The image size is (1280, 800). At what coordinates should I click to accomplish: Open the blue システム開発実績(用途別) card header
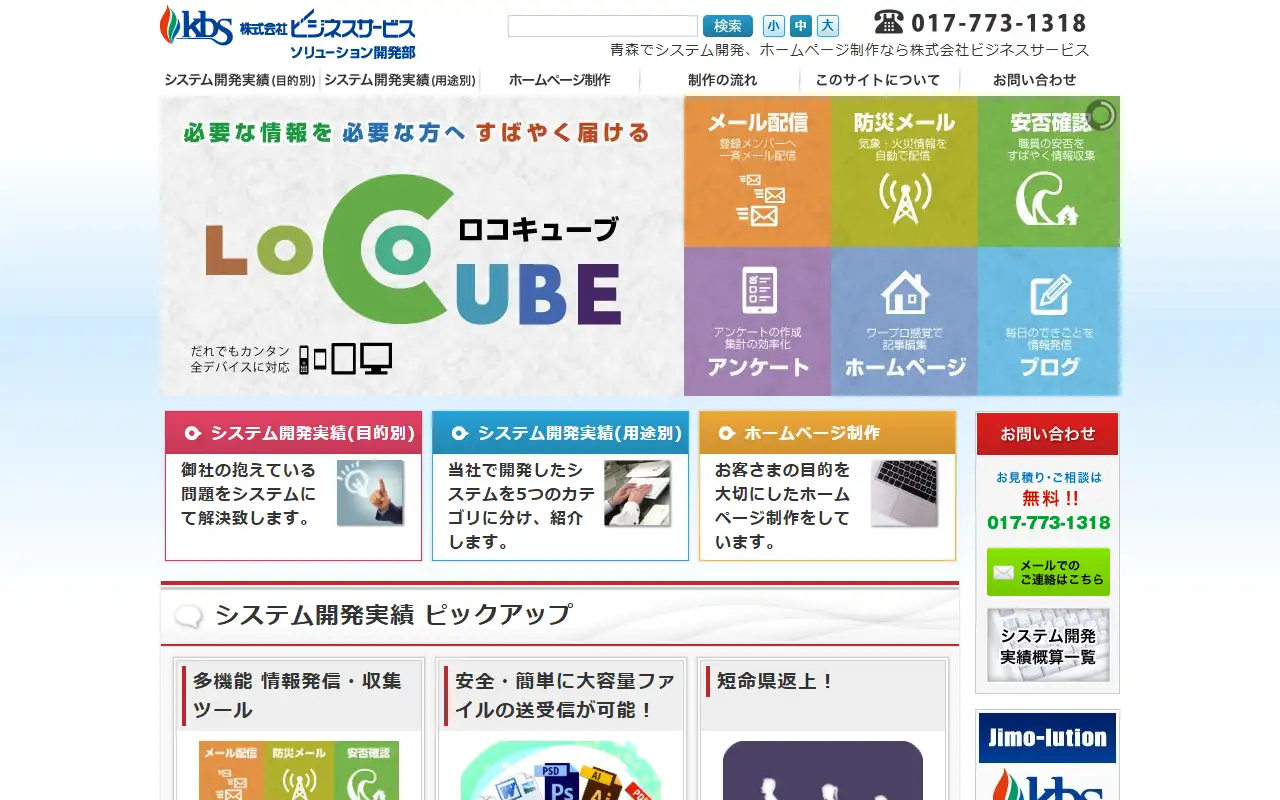pyautogui.click(x=560, y=433)
